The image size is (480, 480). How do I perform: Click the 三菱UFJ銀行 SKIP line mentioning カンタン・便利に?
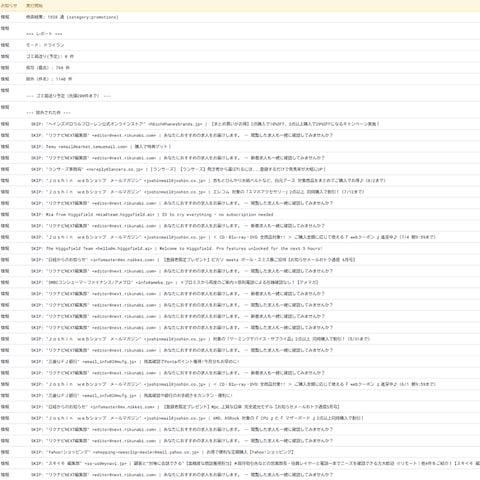[240, 396]
